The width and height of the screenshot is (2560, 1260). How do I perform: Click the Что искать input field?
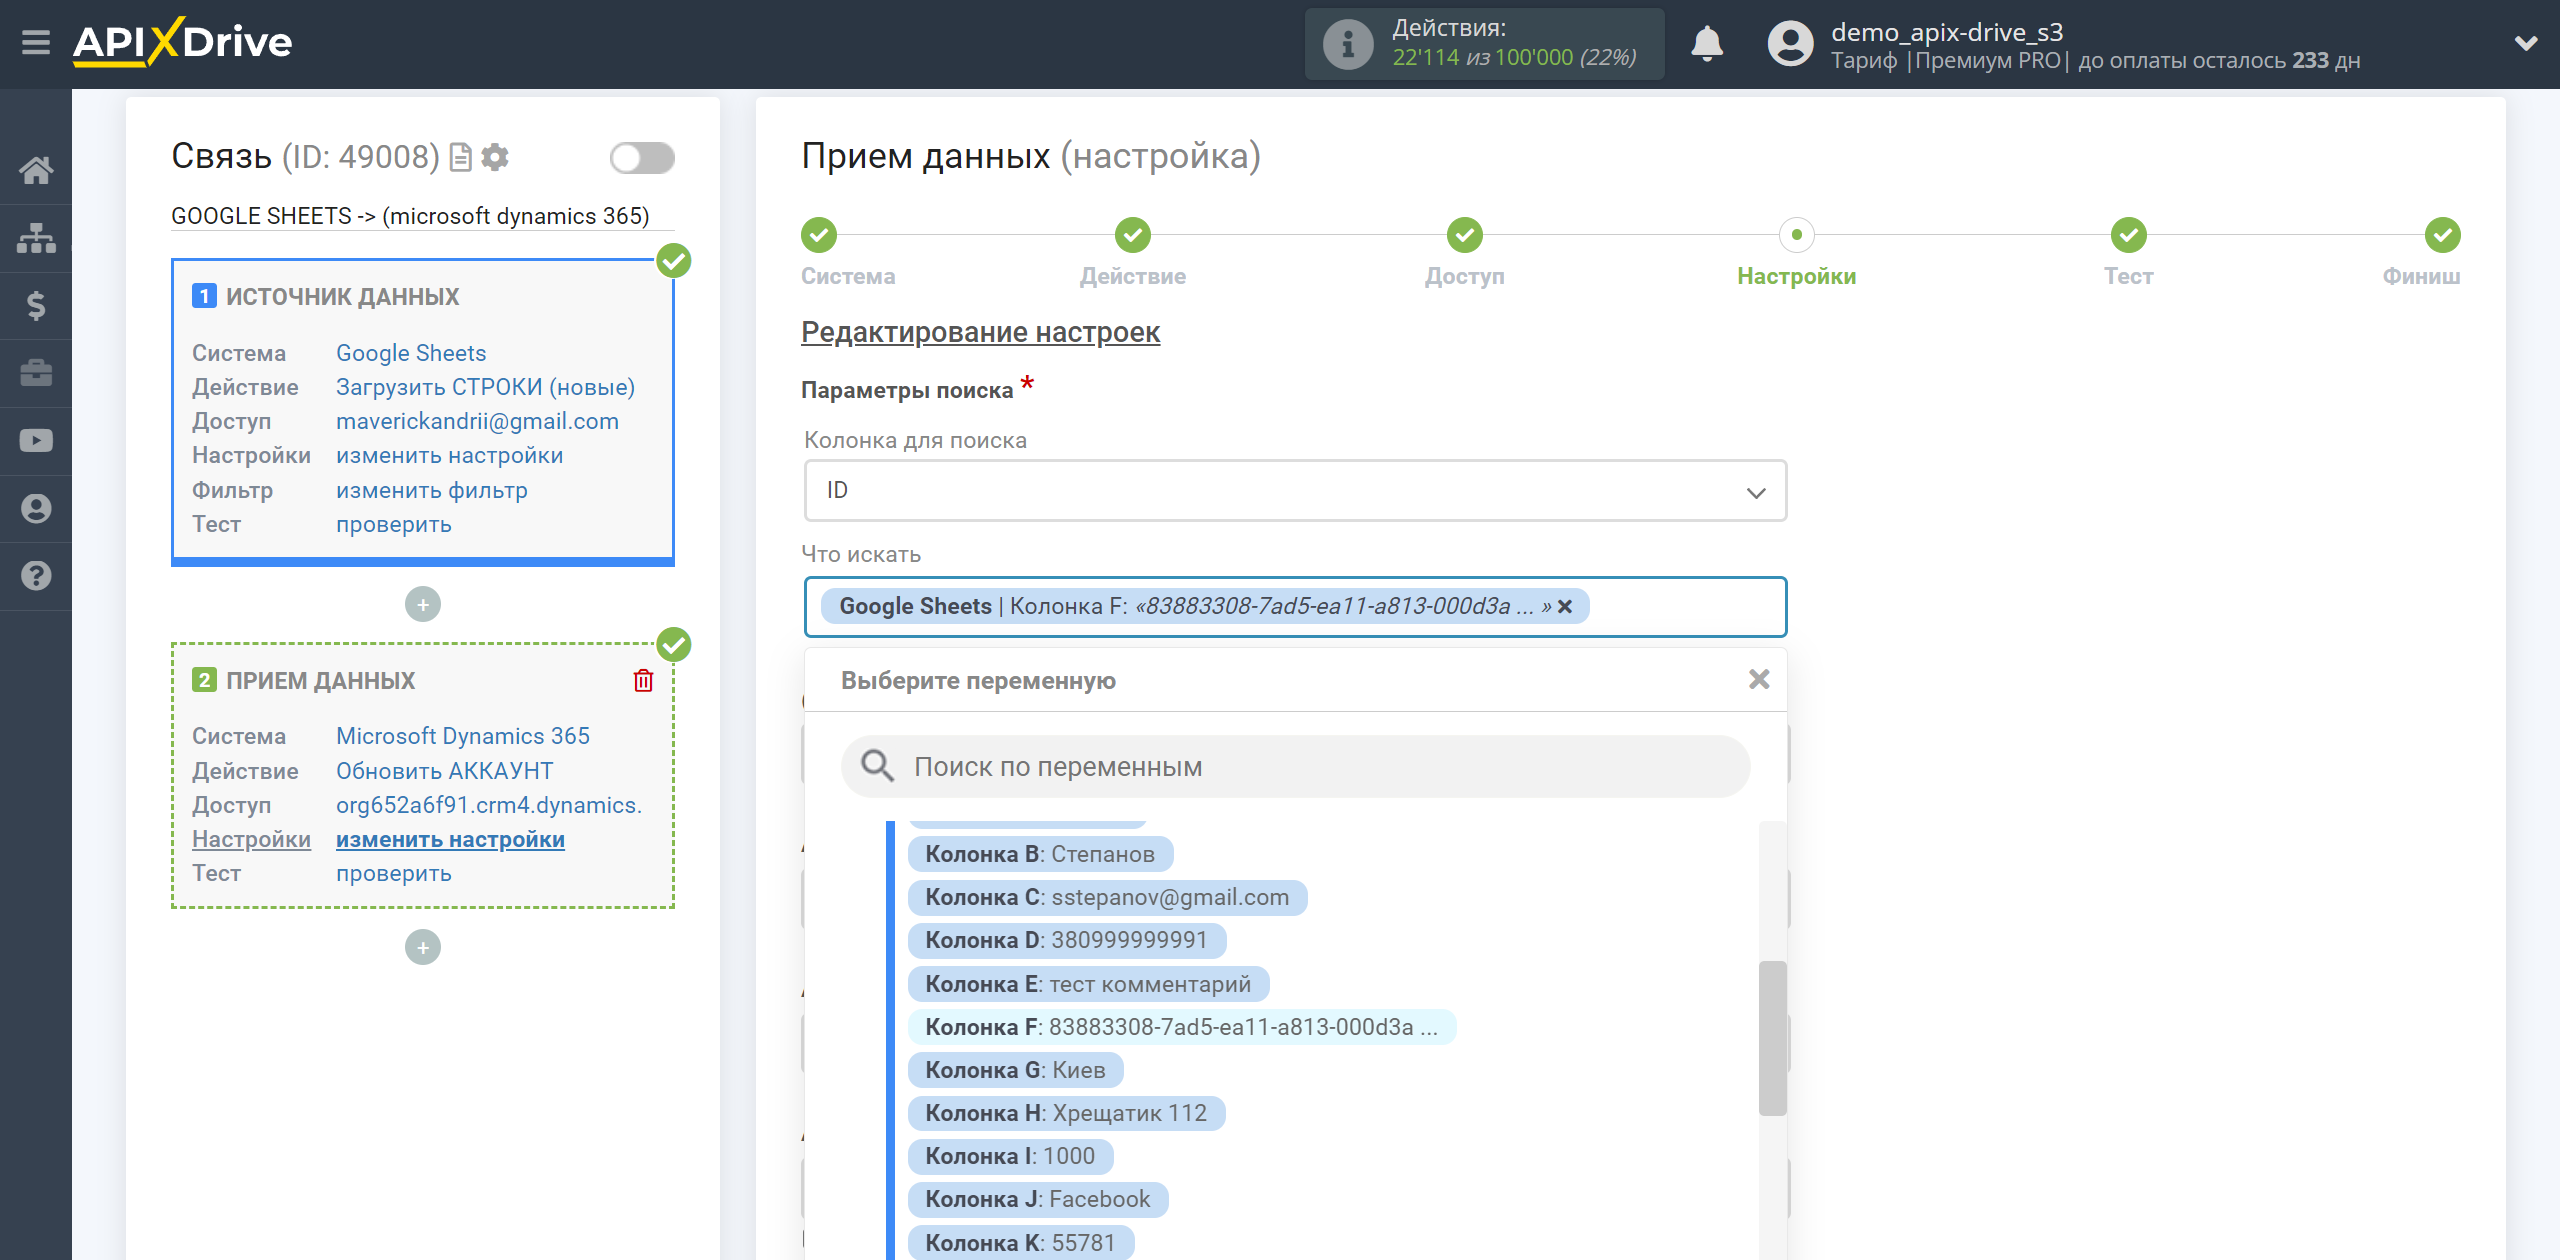click(1295, 607)
